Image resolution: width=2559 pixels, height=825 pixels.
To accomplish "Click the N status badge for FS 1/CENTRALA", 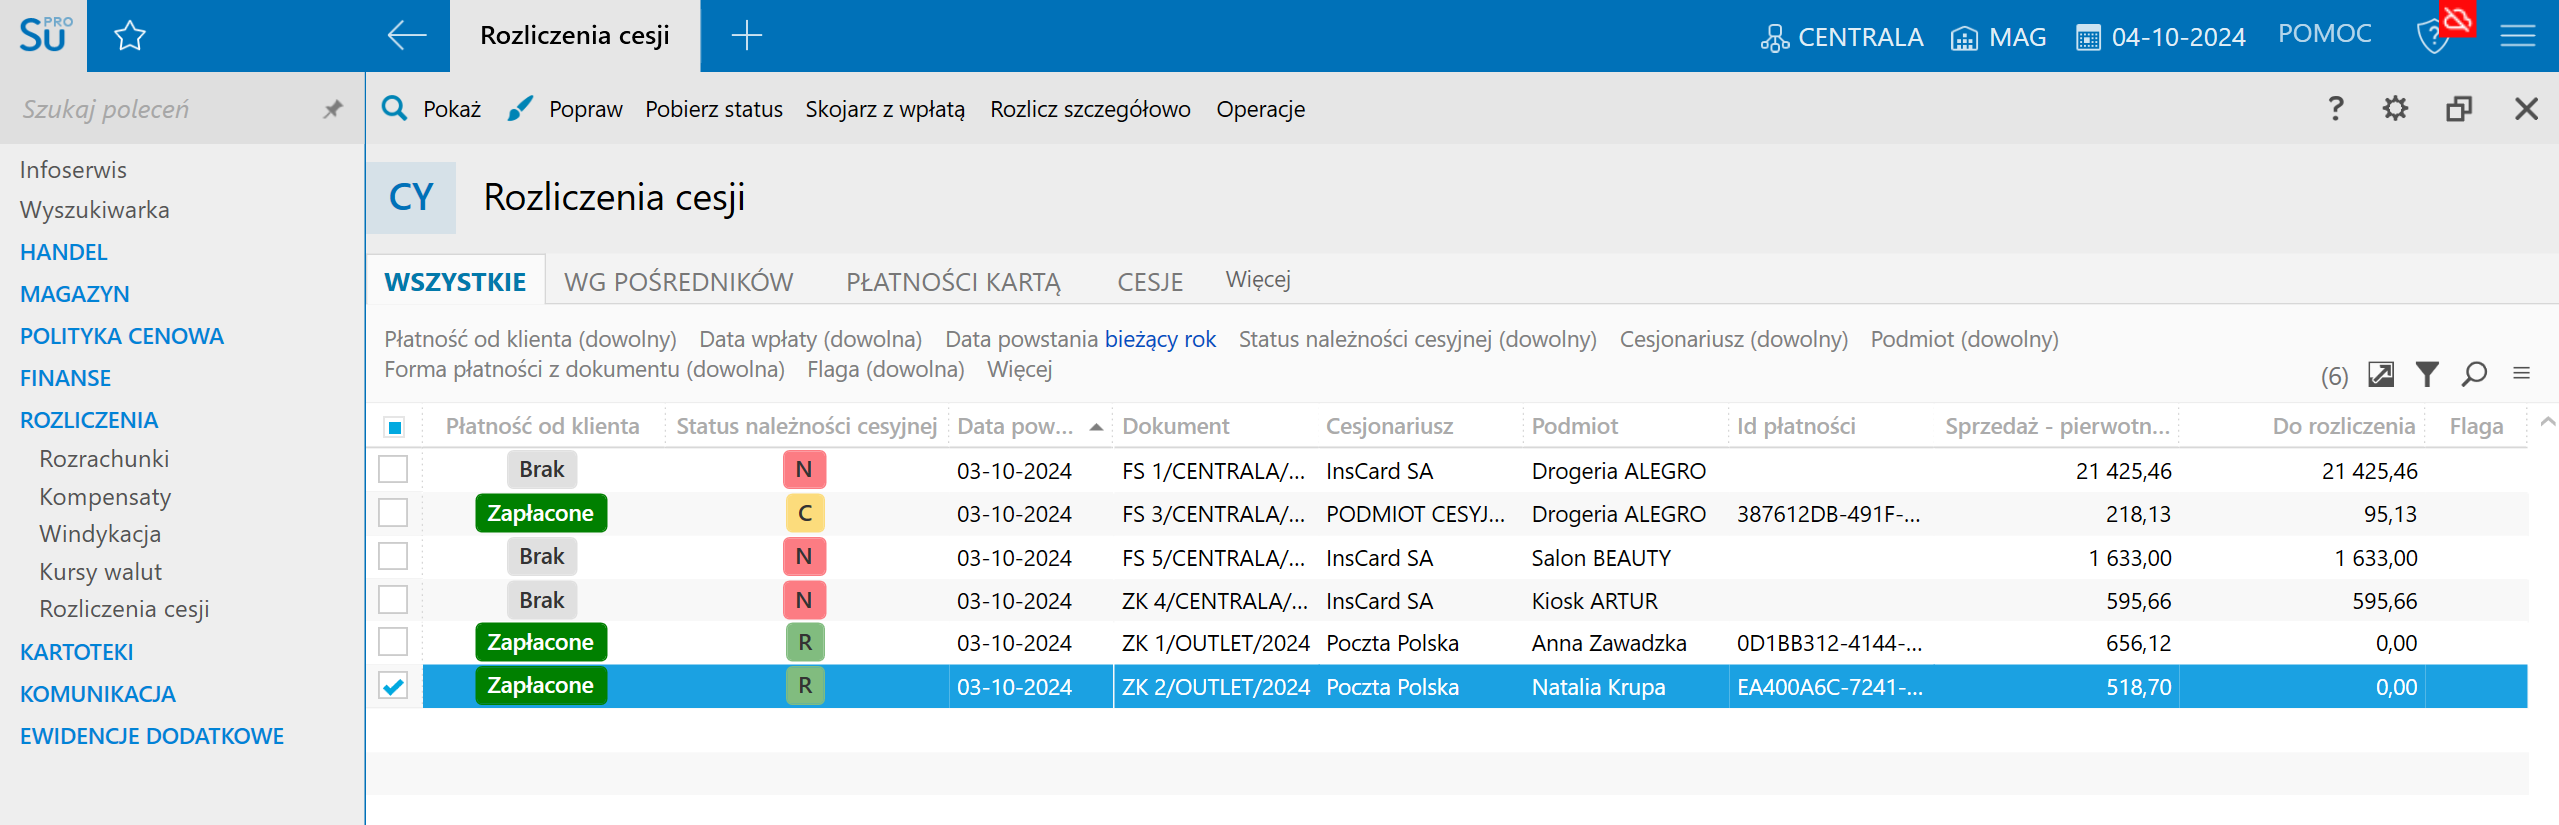I will (804, 470).
